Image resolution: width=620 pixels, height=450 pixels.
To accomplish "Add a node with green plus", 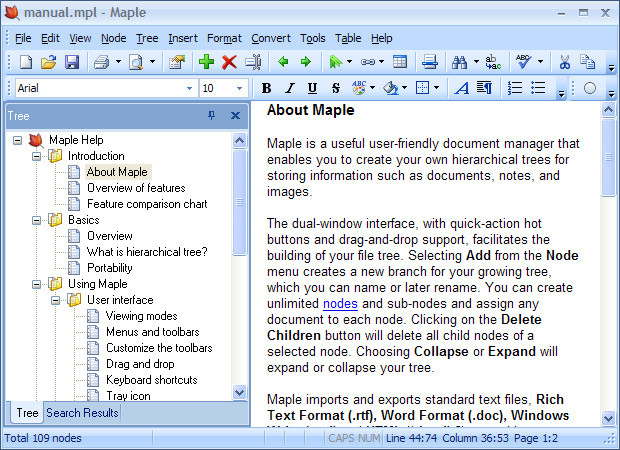I will click(206, 62).
